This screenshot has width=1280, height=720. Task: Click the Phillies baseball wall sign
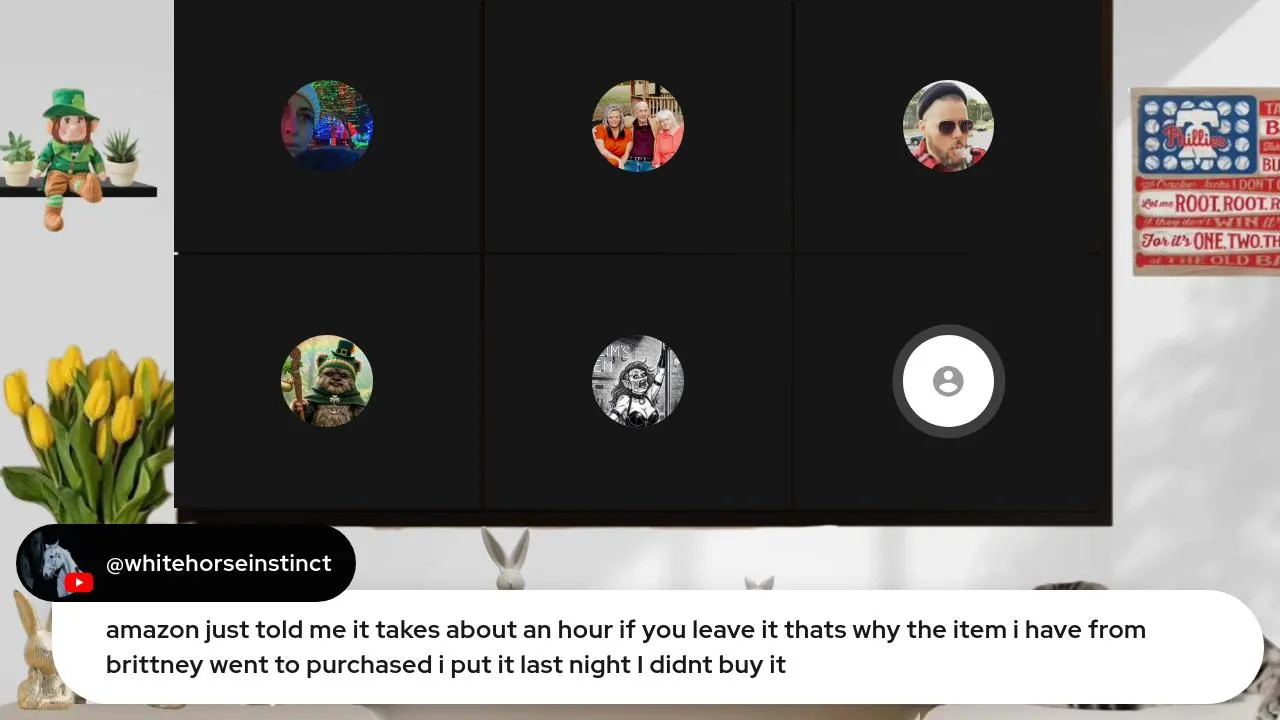pos(1205,181)
